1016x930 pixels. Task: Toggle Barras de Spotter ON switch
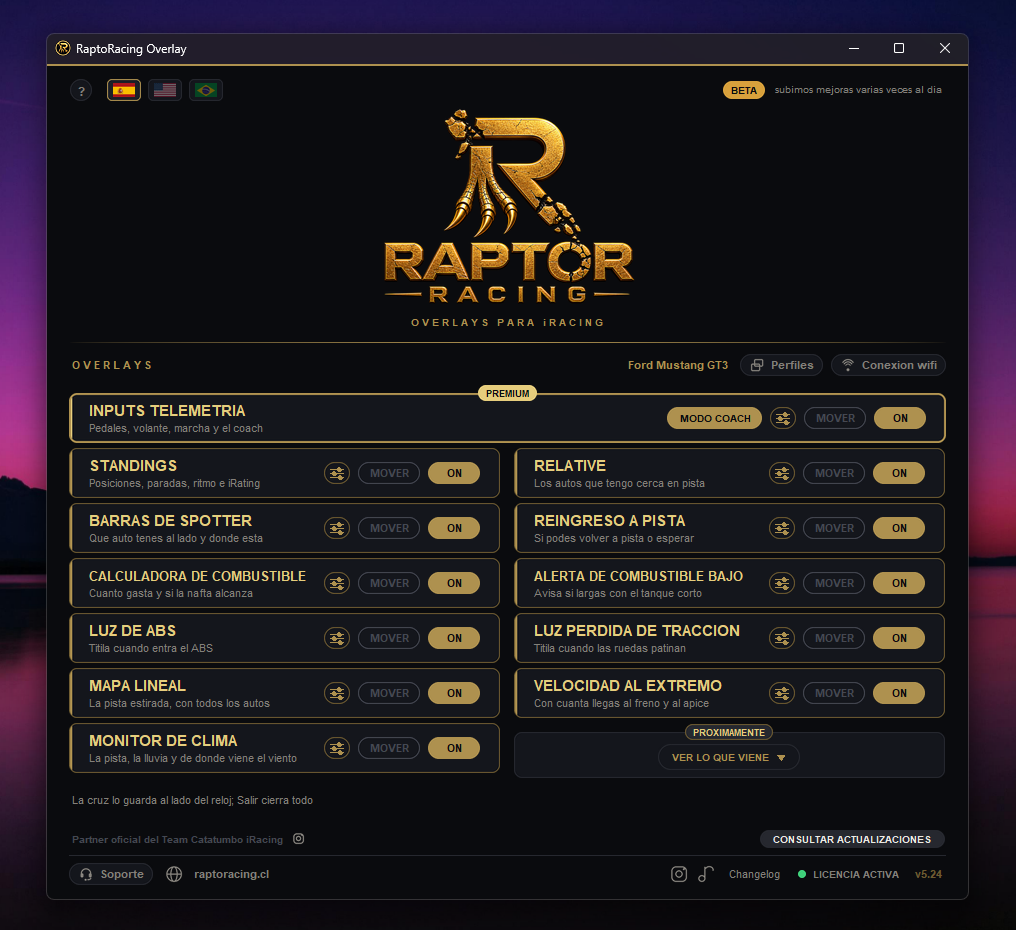tap(454, 528)
